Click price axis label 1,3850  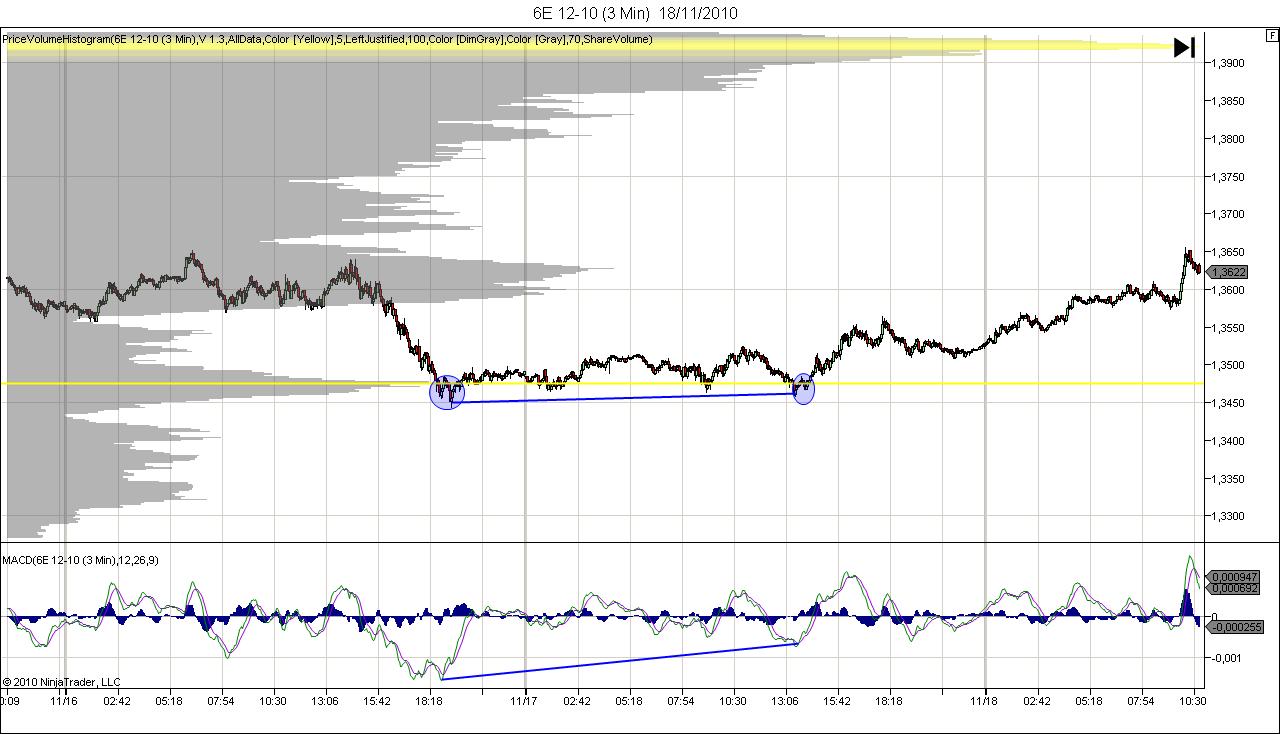tap(1229, 101)
